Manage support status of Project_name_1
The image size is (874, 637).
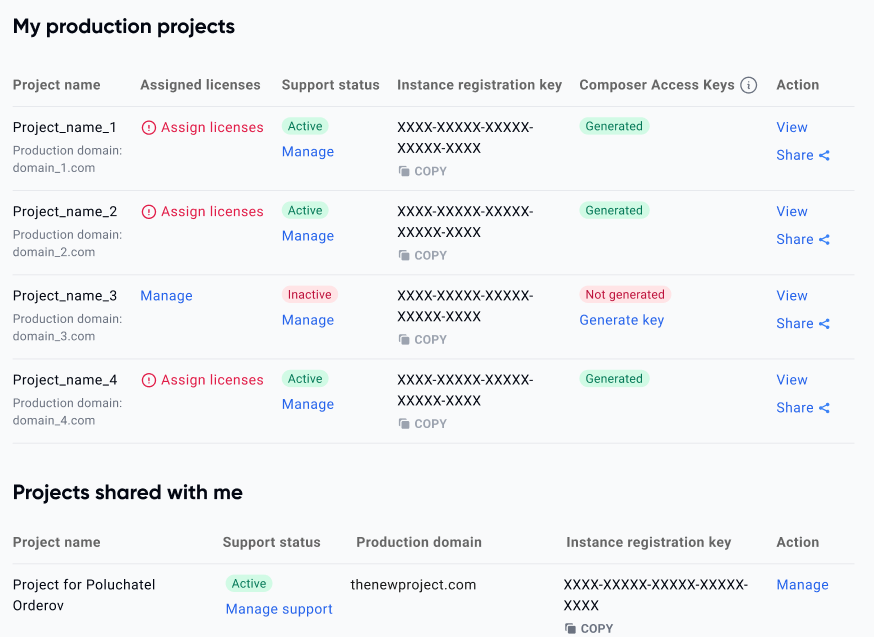click(308, 152)
